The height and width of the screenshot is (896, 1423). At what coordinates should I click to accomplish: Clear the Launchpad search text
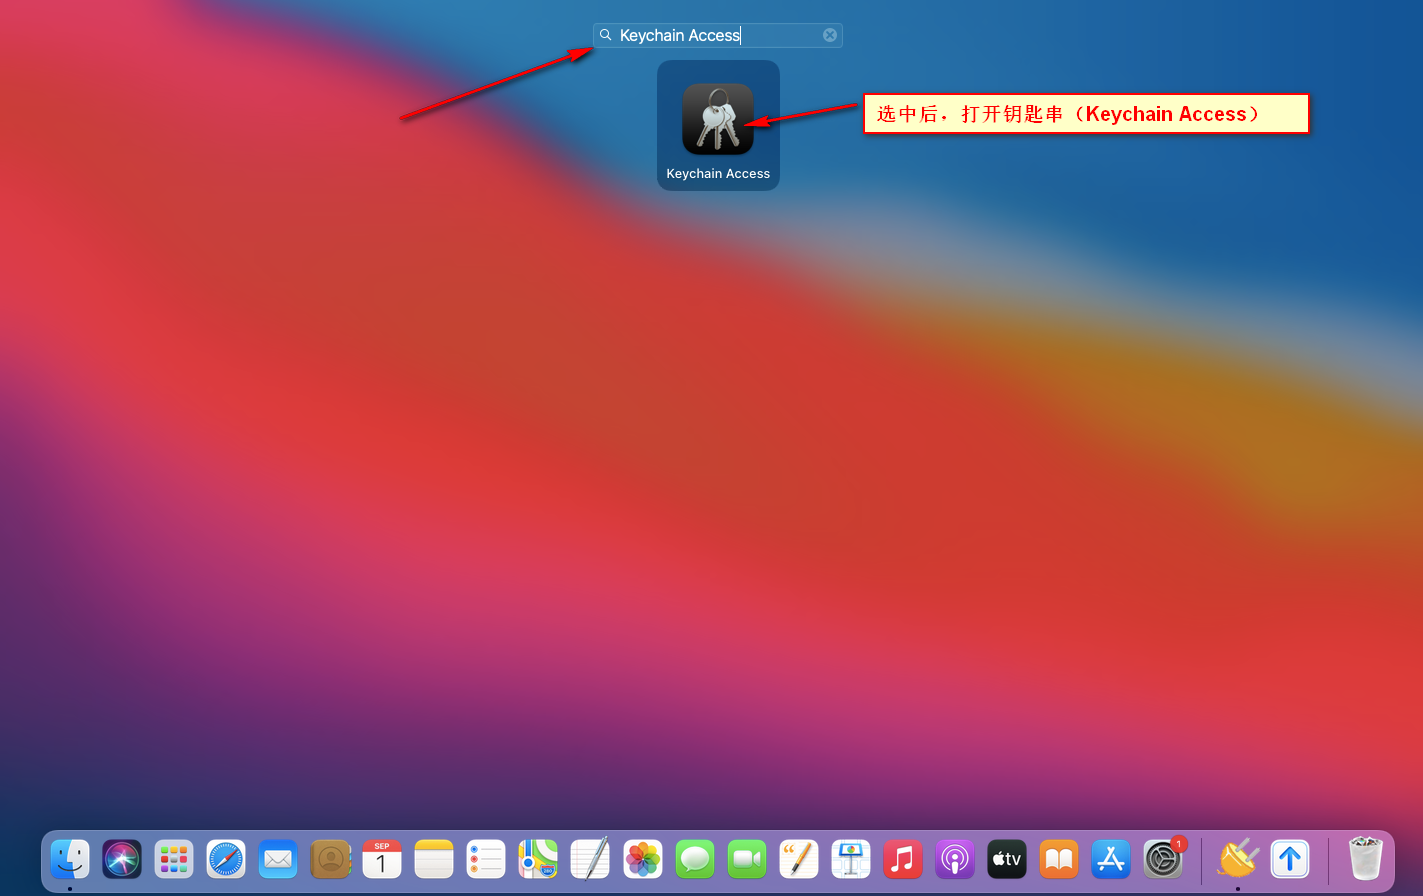[x=830, y=35]
